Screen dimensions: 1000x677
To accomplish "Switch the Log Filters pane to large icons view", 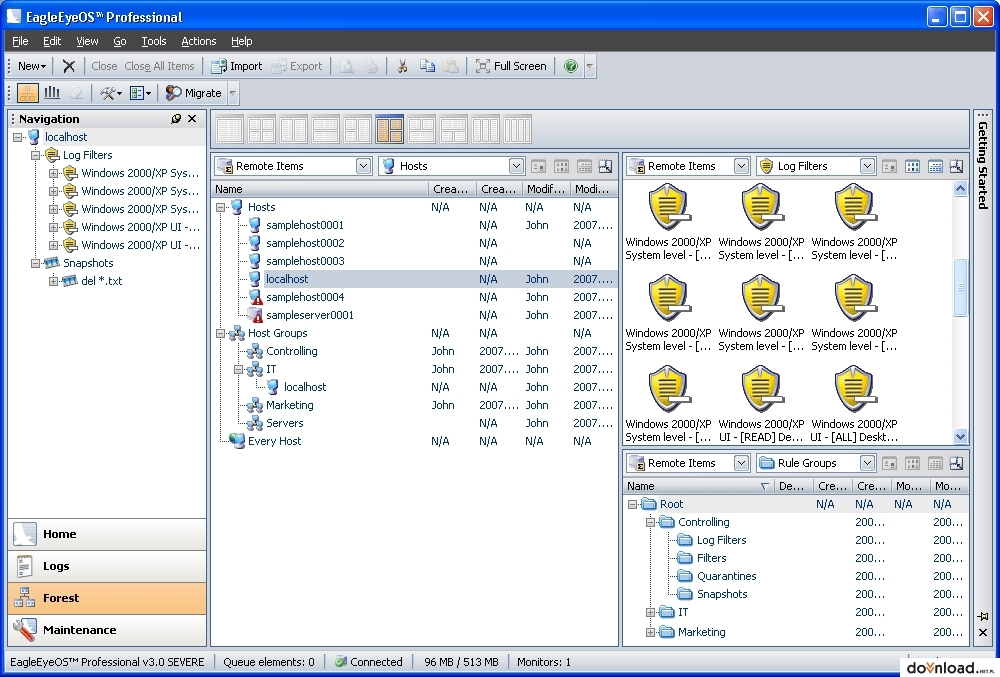I will (x=890, y=166).
